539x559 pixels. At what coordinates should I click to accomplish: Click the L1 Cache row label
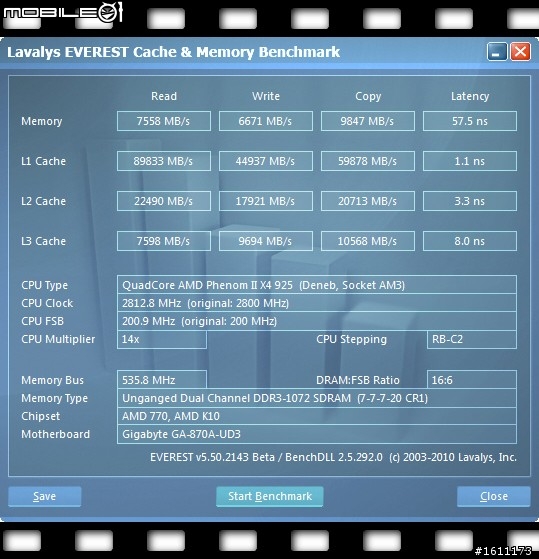pyautogui.click(x=43, y=161)
